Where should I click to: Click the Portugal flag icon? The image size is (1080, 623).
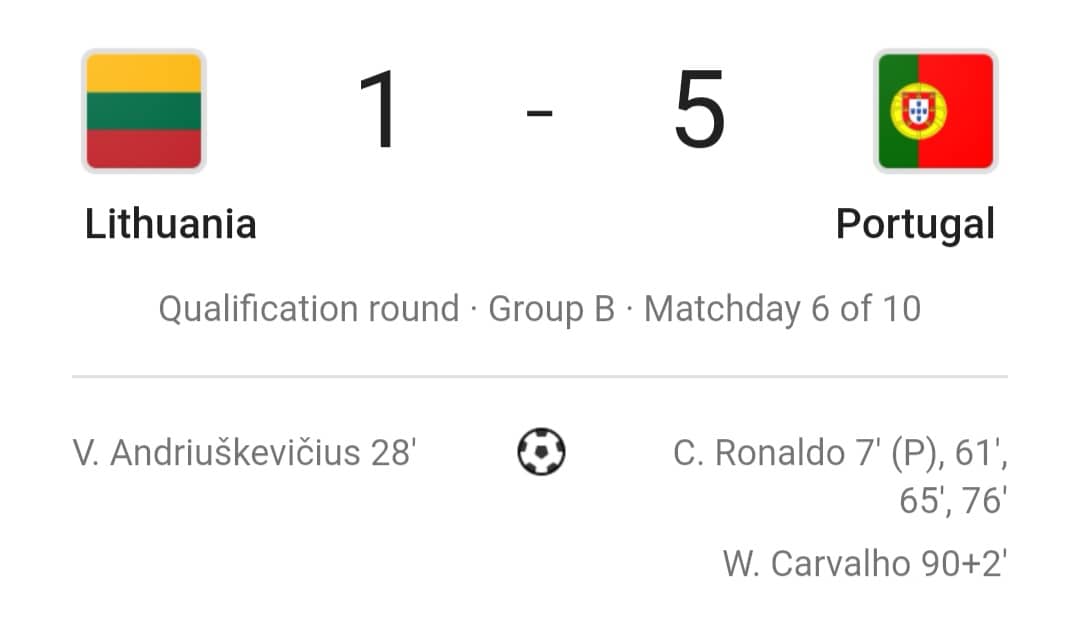coord(935,111)
